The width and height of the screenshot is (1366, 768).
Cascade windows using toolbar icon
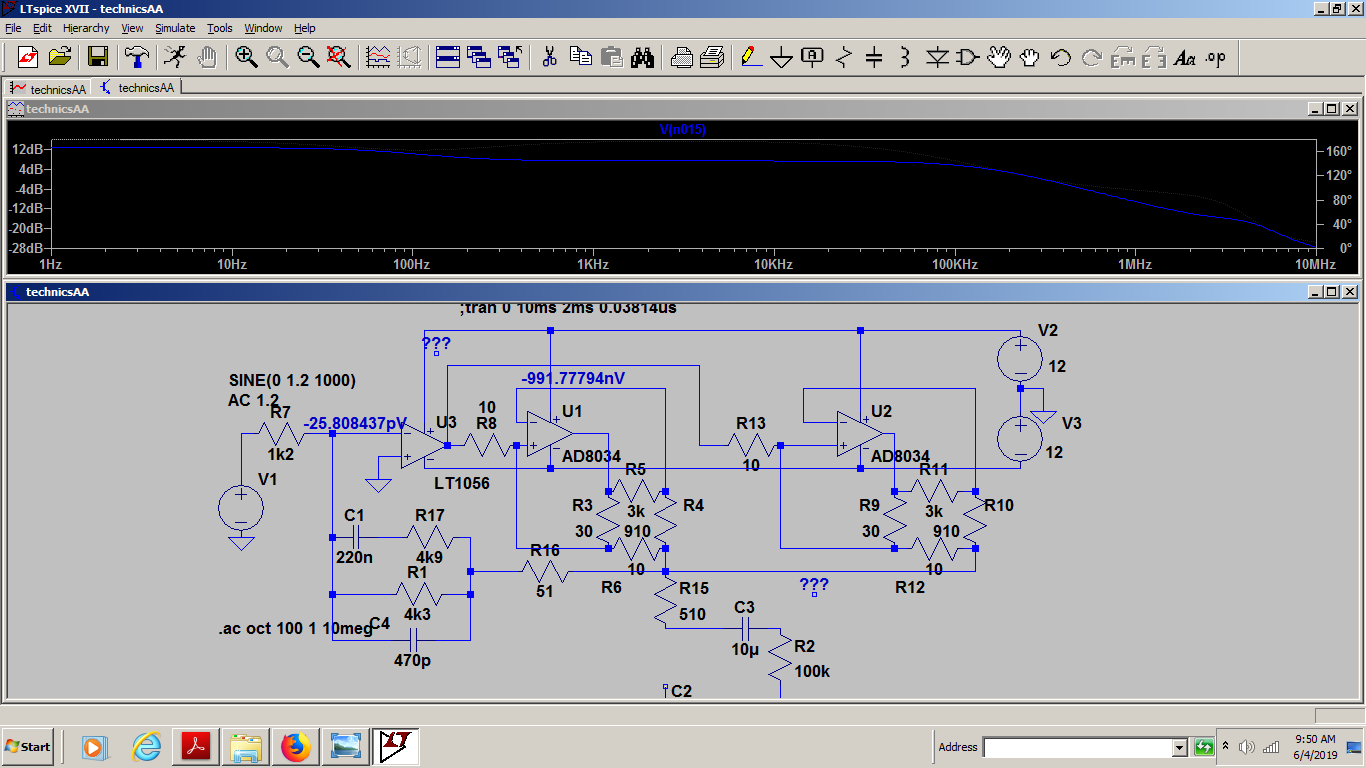tap(478, 56)
